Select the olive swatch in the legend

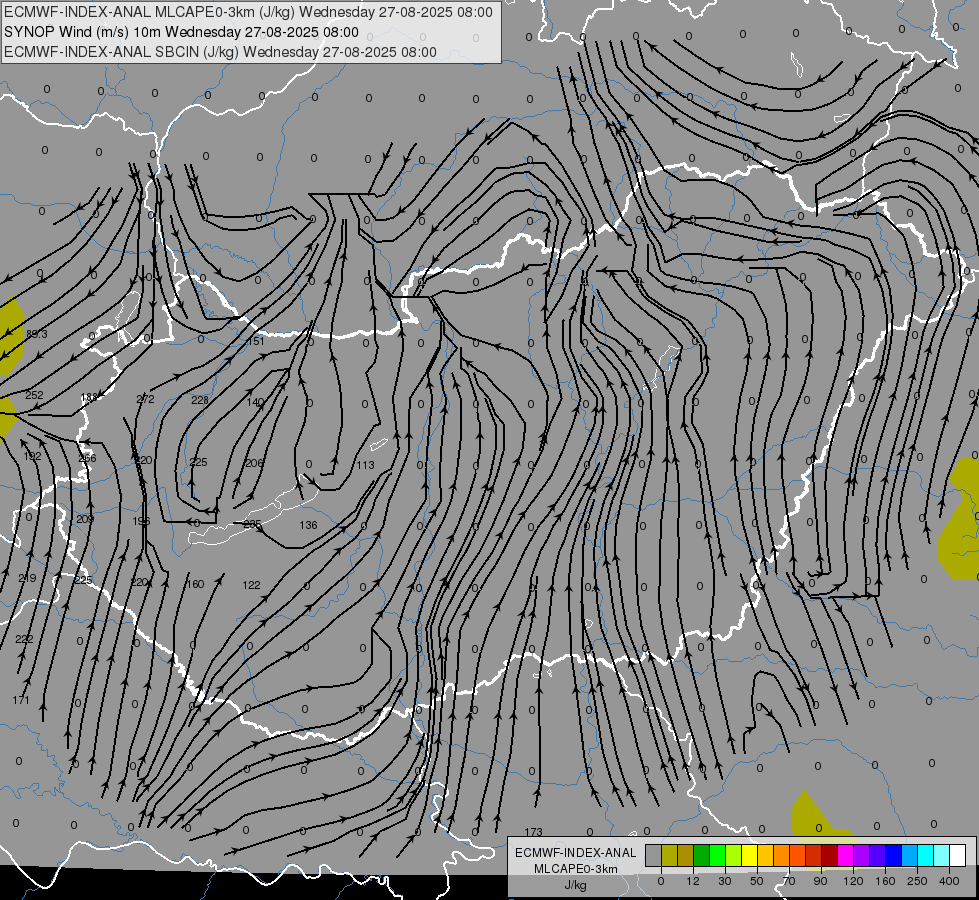point(669,855)
